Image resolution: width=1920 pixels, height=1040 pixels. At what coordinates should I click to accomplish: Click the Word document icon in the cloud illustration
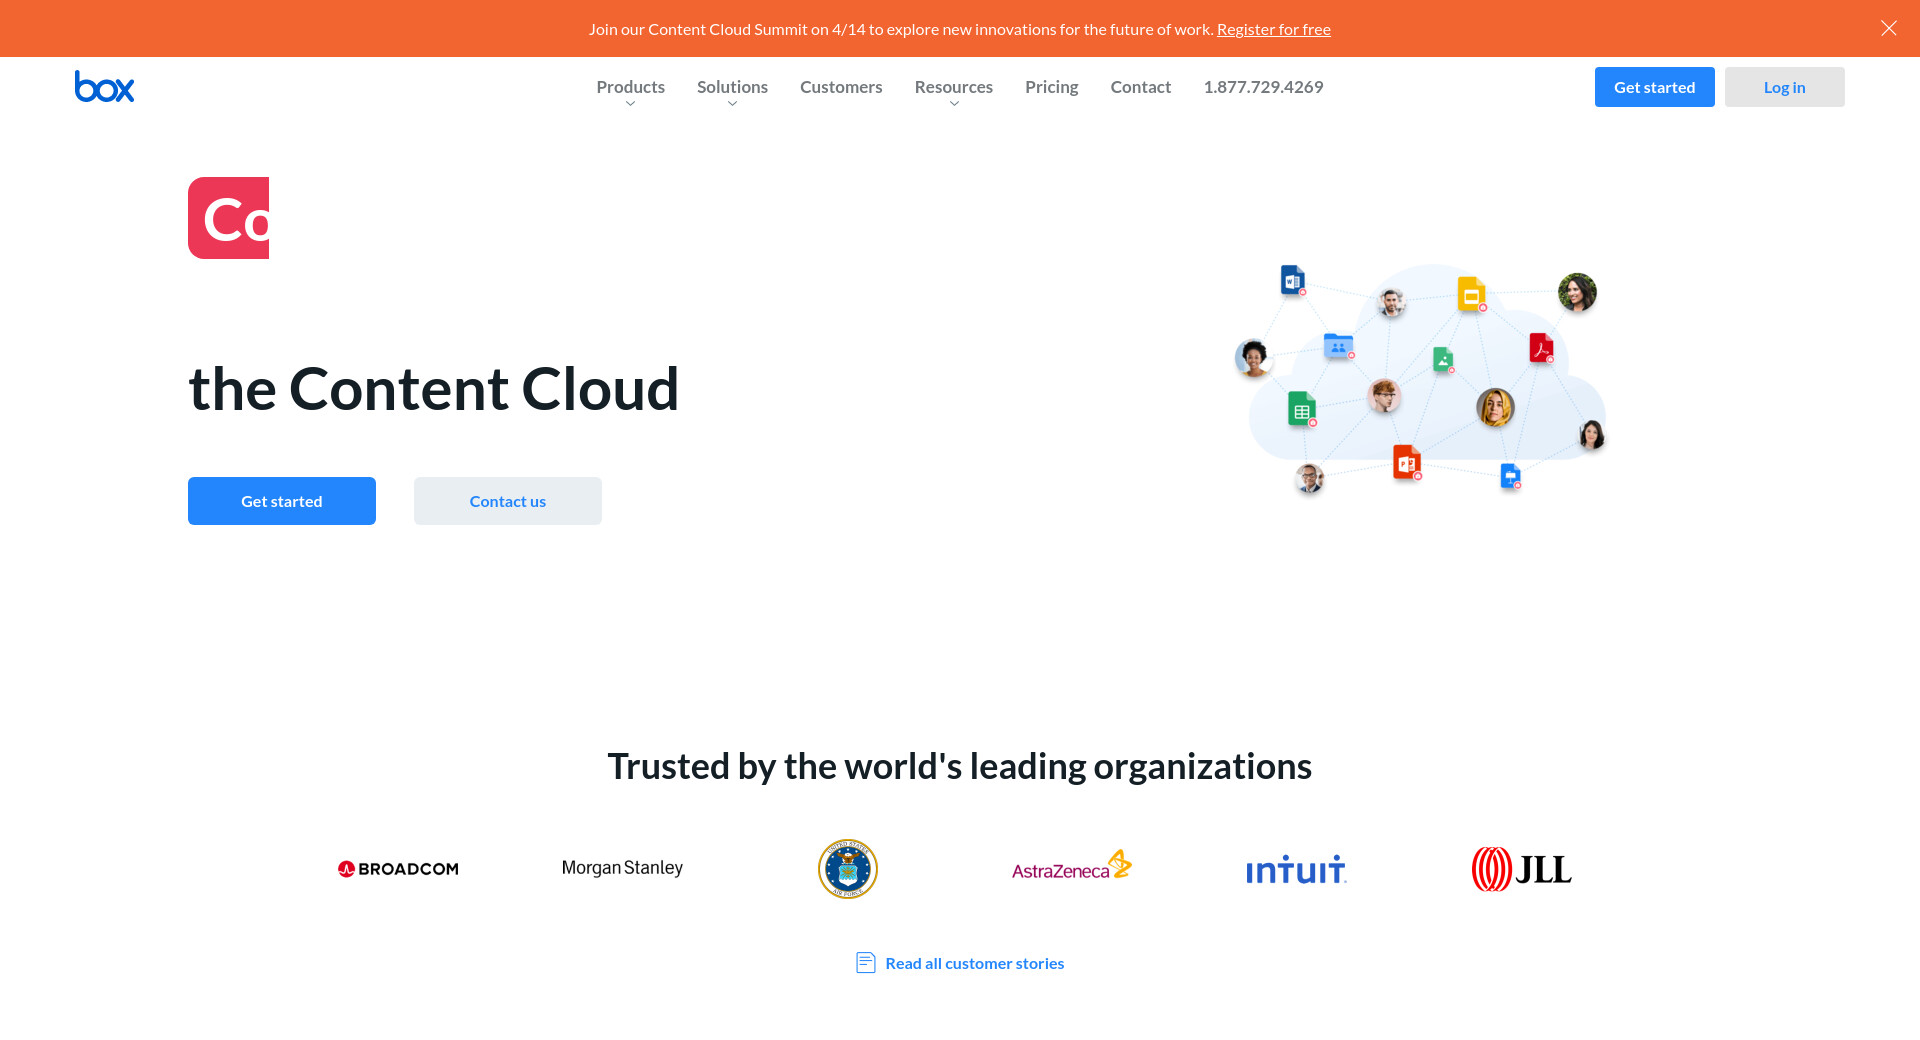coord(1292,280)
